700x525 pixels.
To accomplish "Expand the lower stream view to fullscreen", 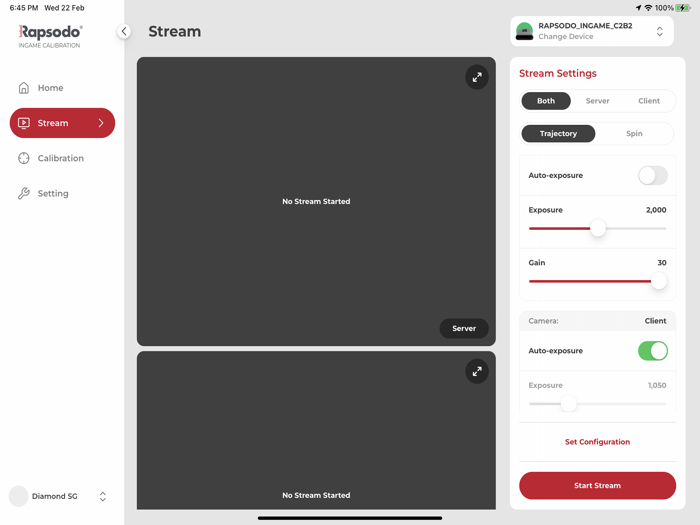I will (x=477, y=371).
